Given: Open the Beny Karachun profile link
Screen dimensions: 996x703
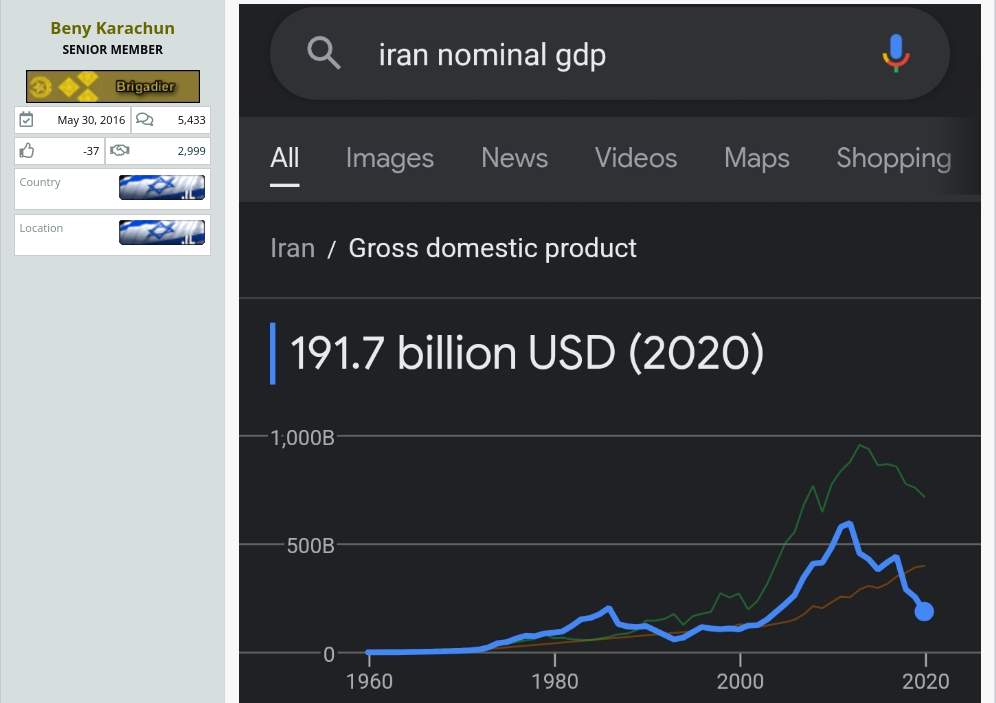Looking at the screenshot, I should point(112,28).
